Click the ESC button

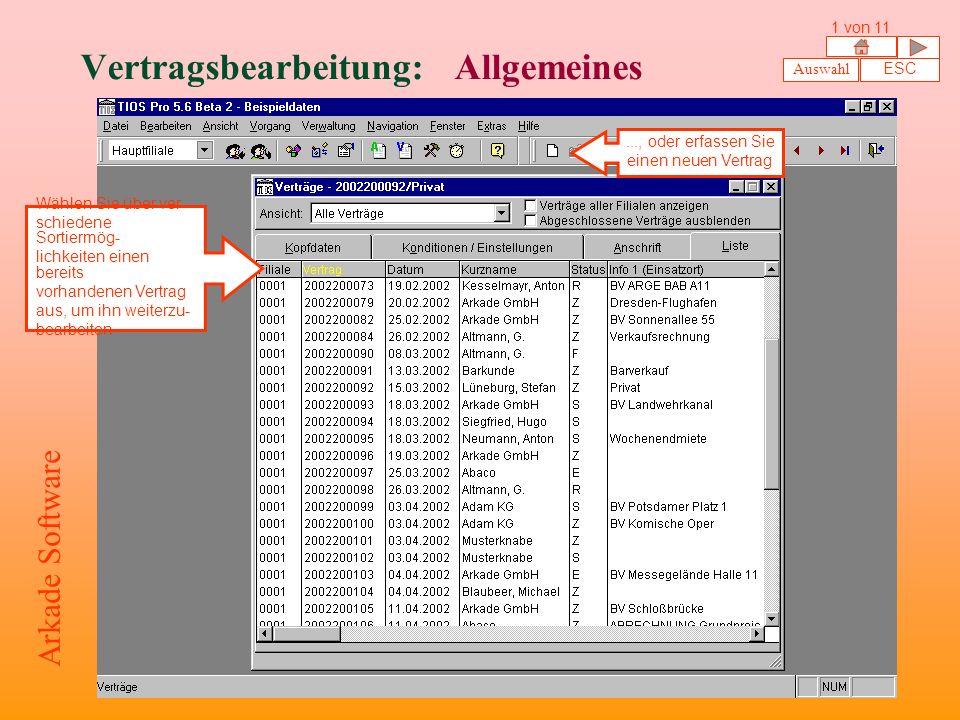899,69
